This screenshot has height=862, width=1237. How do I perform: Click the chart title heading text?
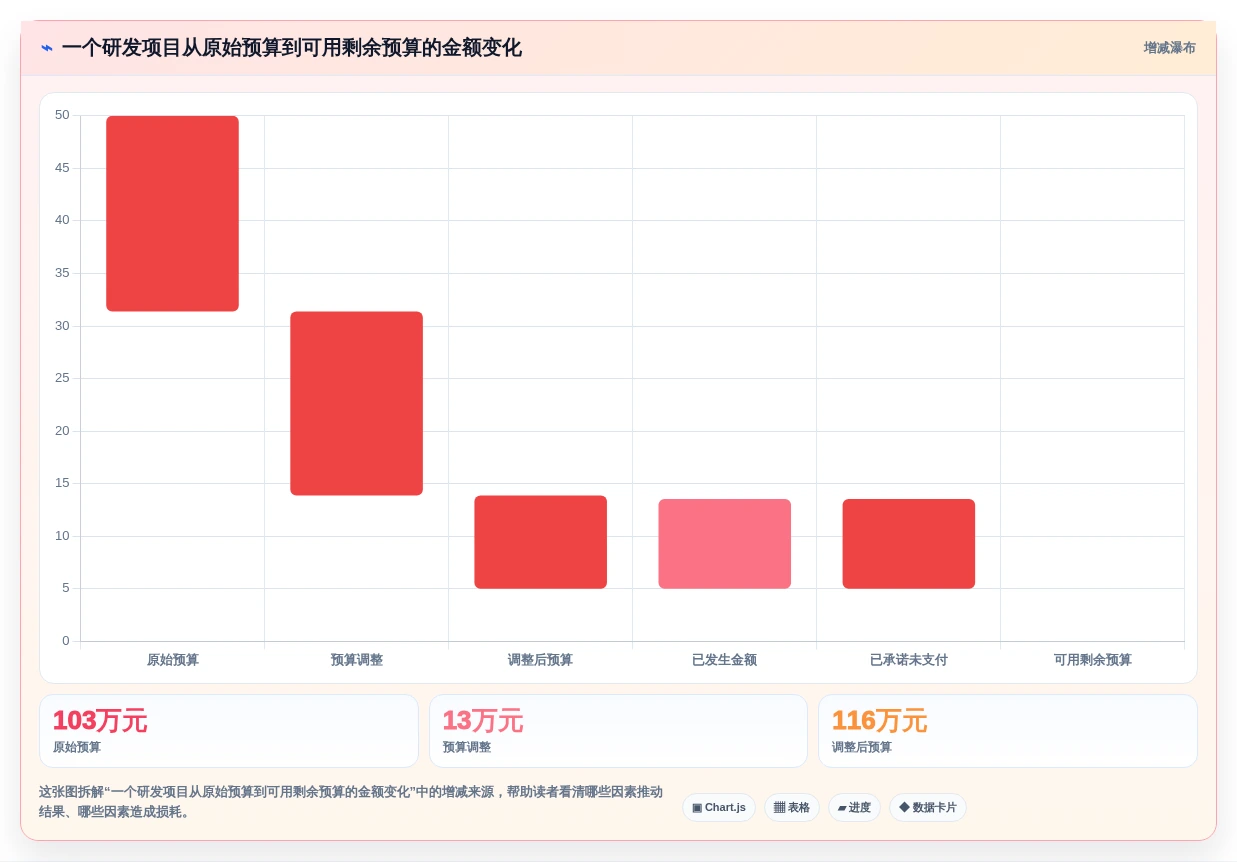[x=292, y=48]
